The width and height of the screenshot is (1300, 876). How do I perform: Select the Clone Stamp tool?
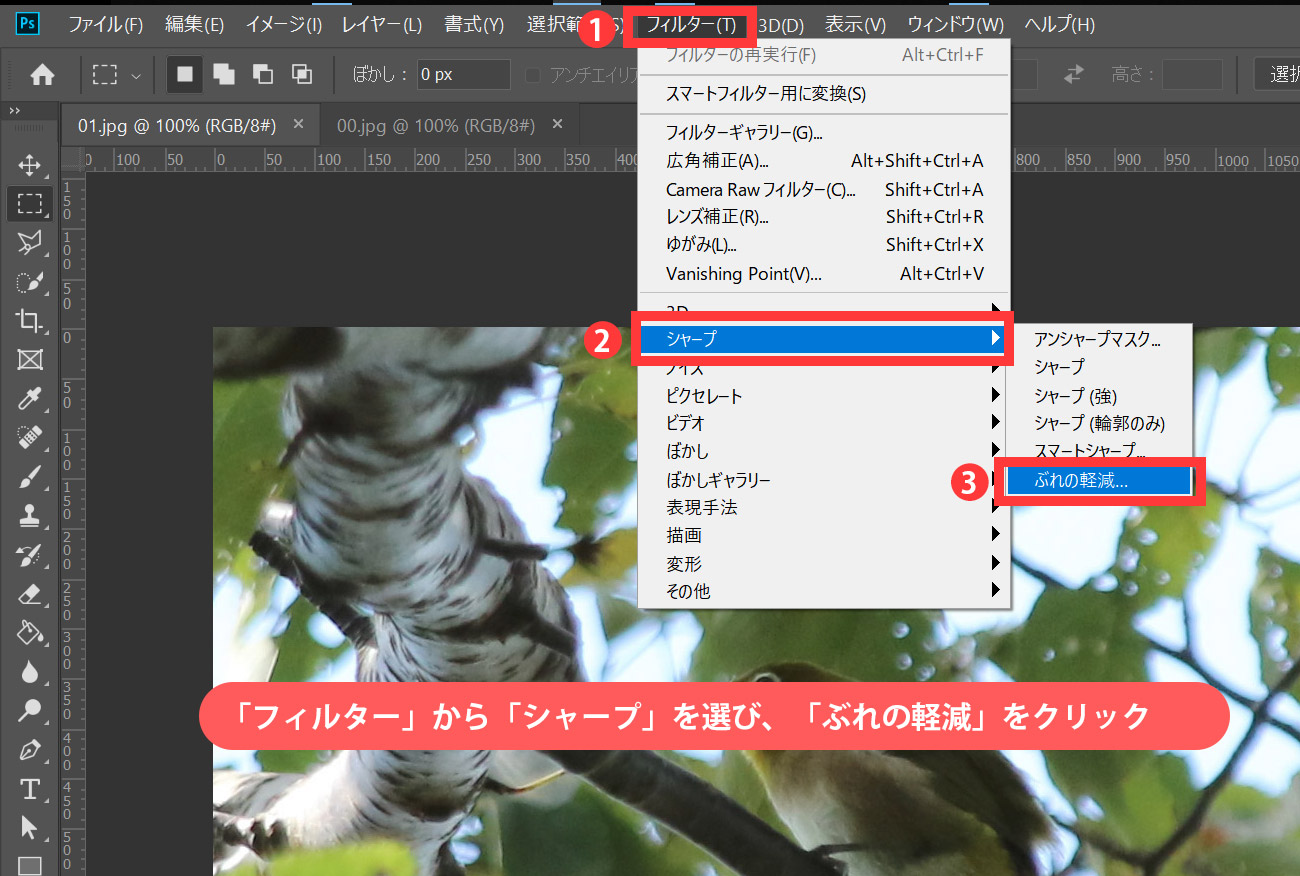tap(29, 516)
